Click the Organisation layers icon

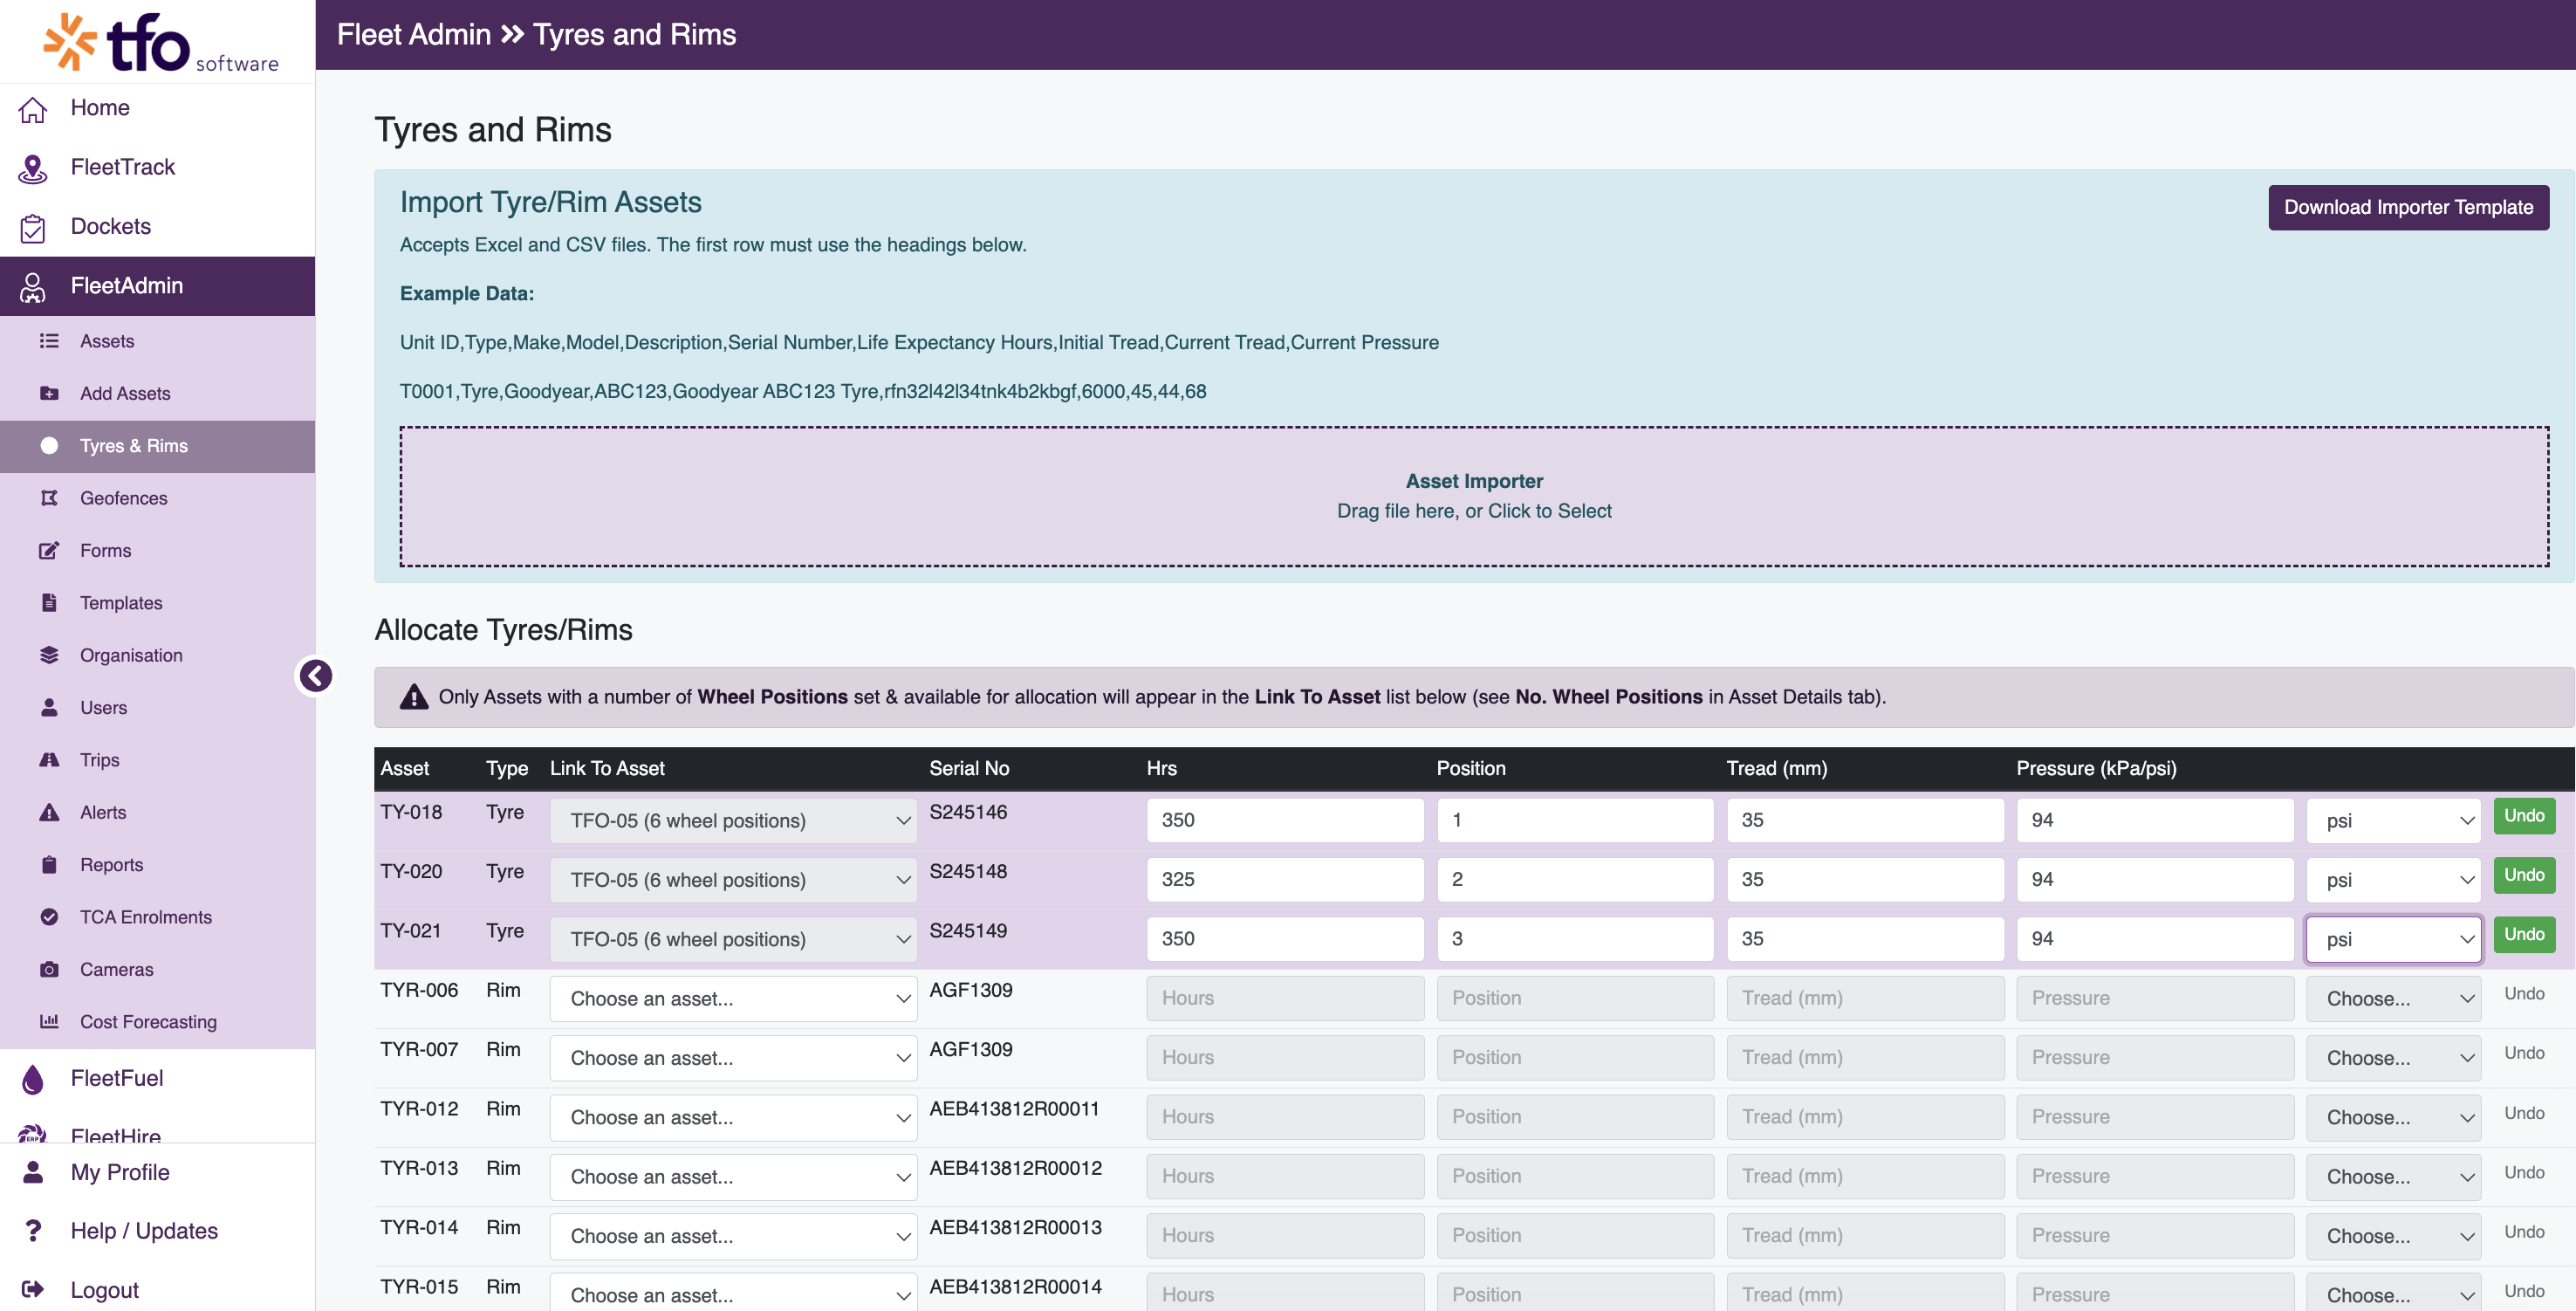[x=49, y=655]
